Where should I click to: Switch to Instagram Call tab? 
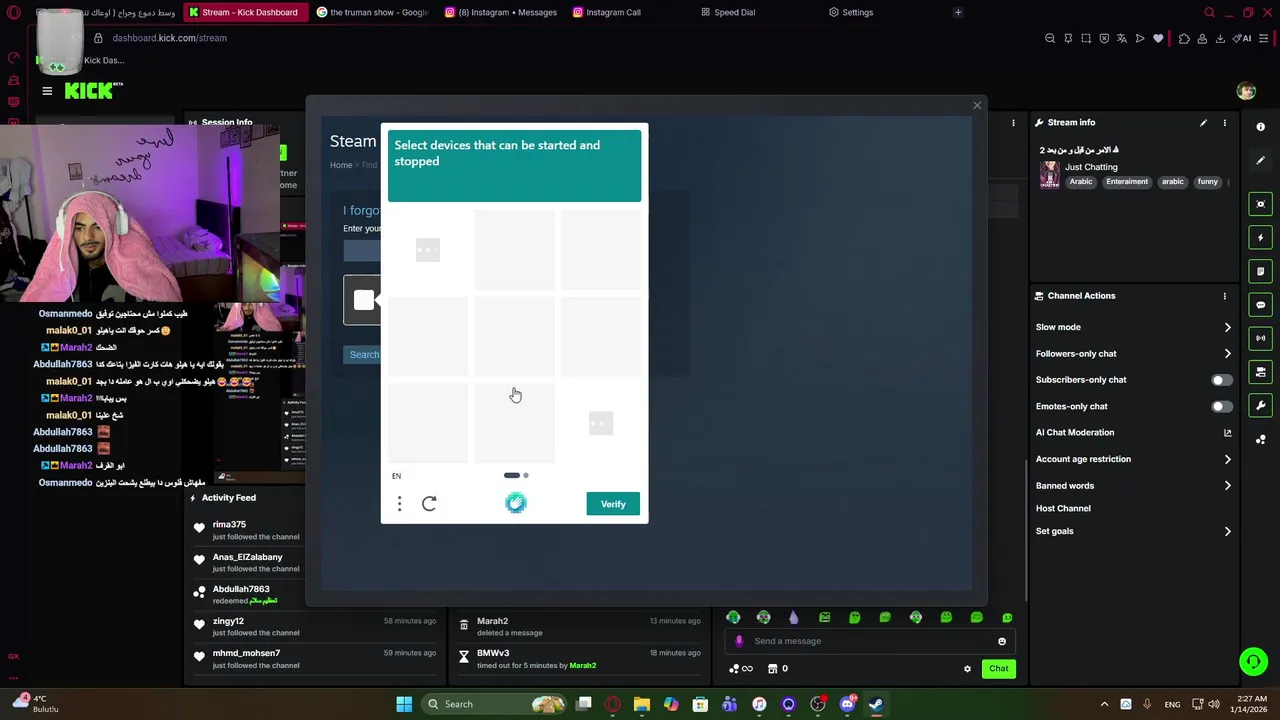click(x=607, y=12)
